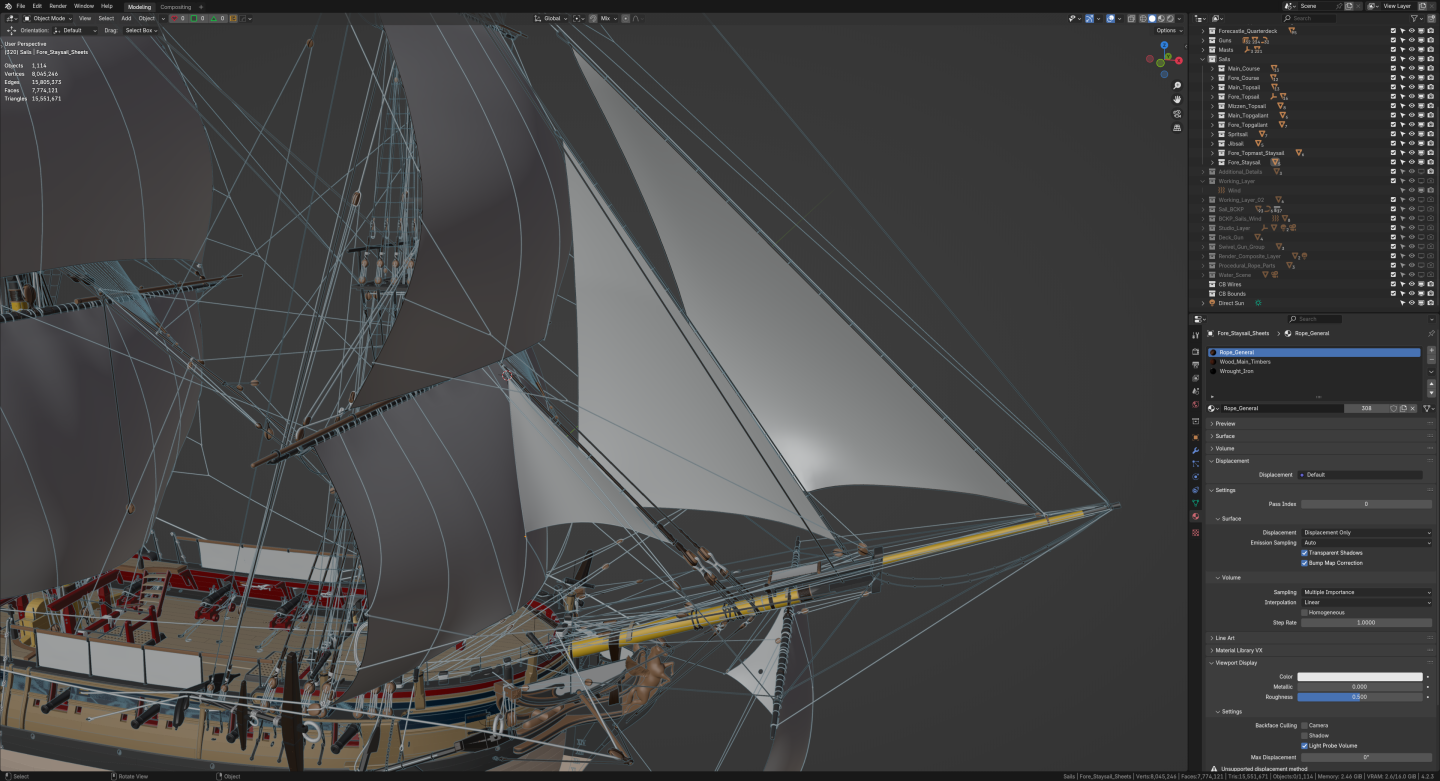
Task: Open the Multiple Importance sampling dropdown
Action: (x=1367, y=592)
